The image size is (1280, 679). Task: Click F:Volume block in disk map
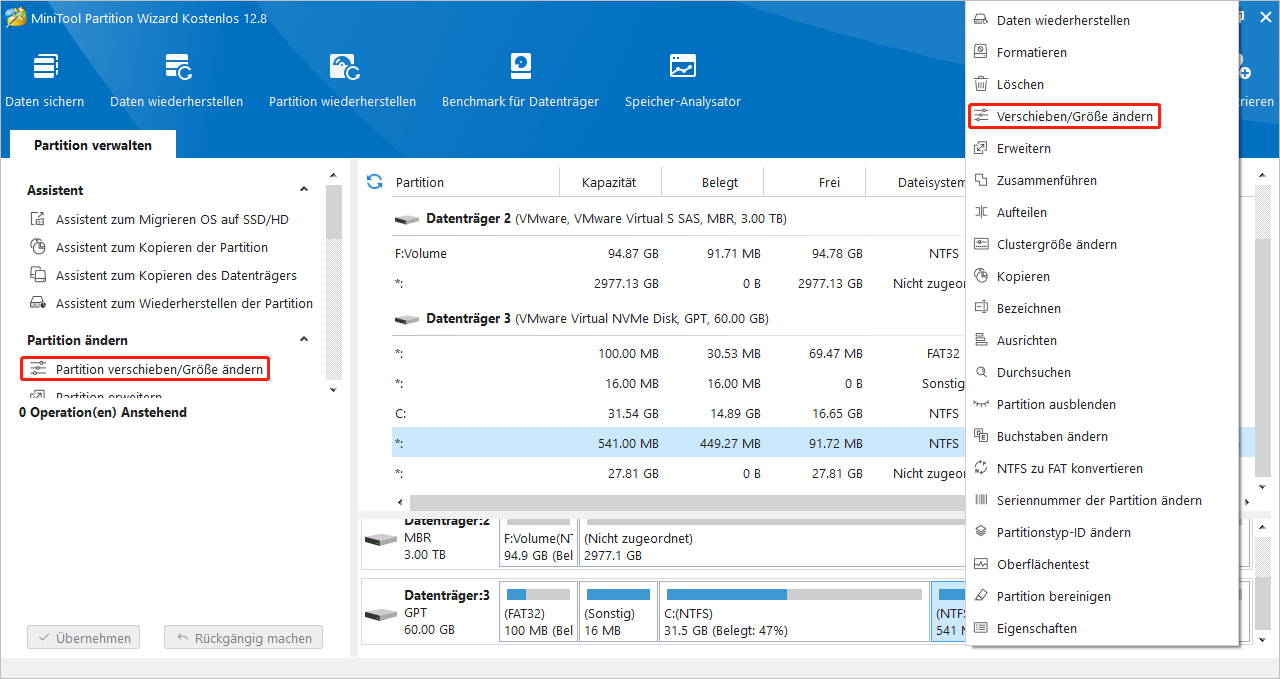tap(538, 543)
